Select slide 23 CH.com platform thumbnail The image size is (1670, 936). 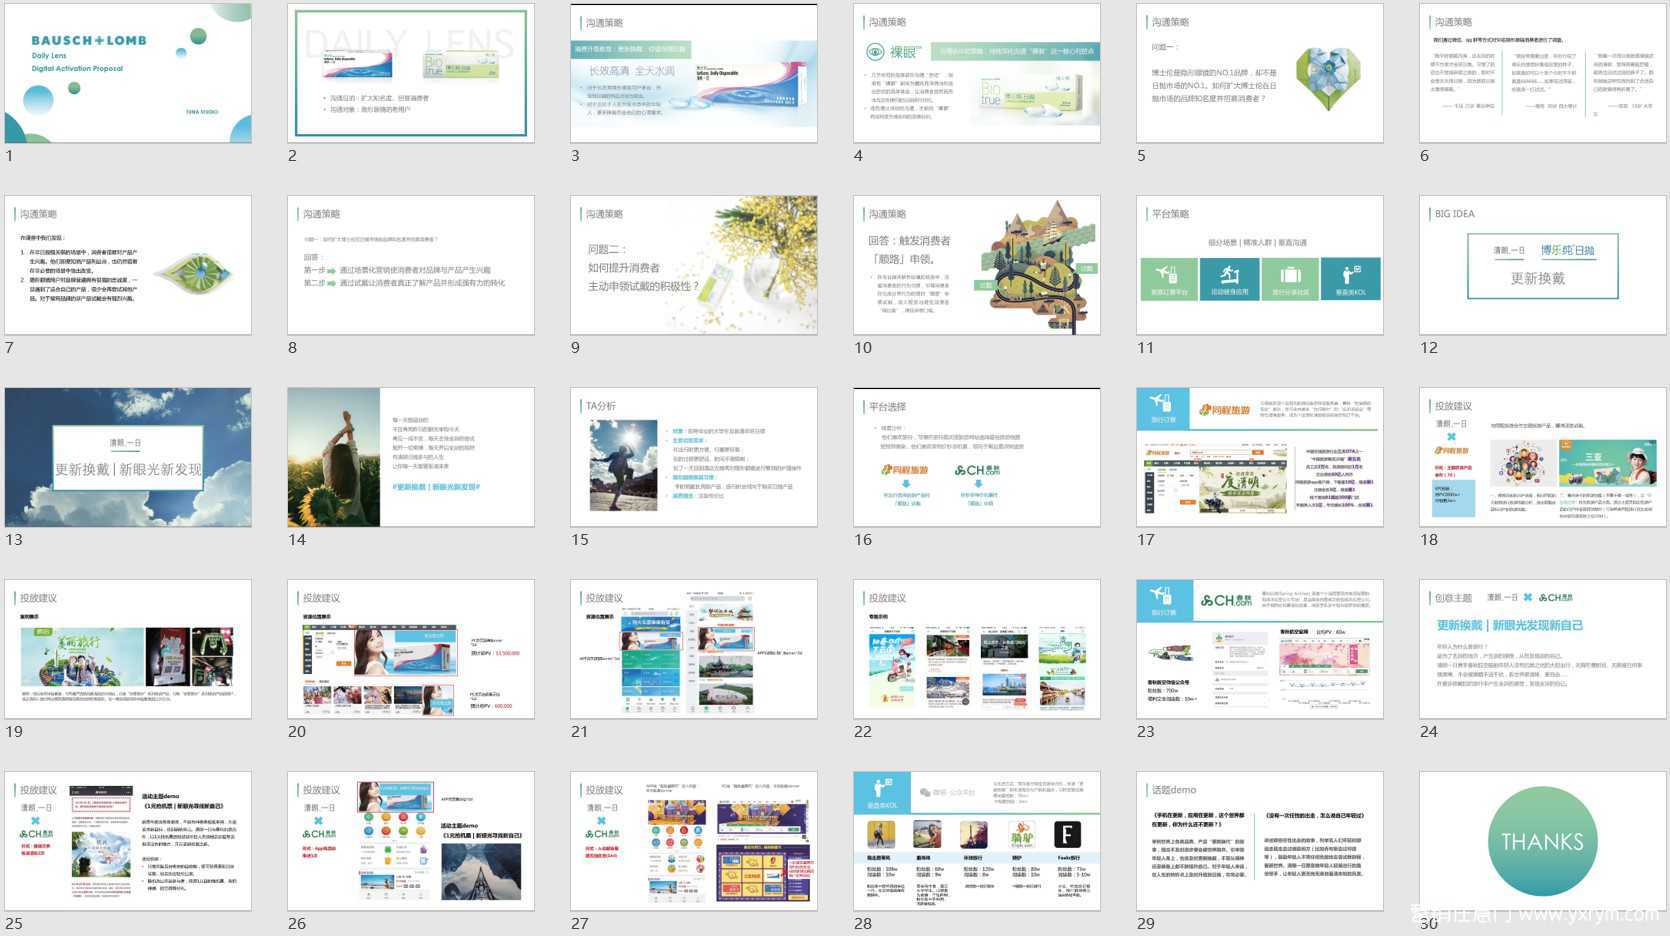tap(1260, 649)
